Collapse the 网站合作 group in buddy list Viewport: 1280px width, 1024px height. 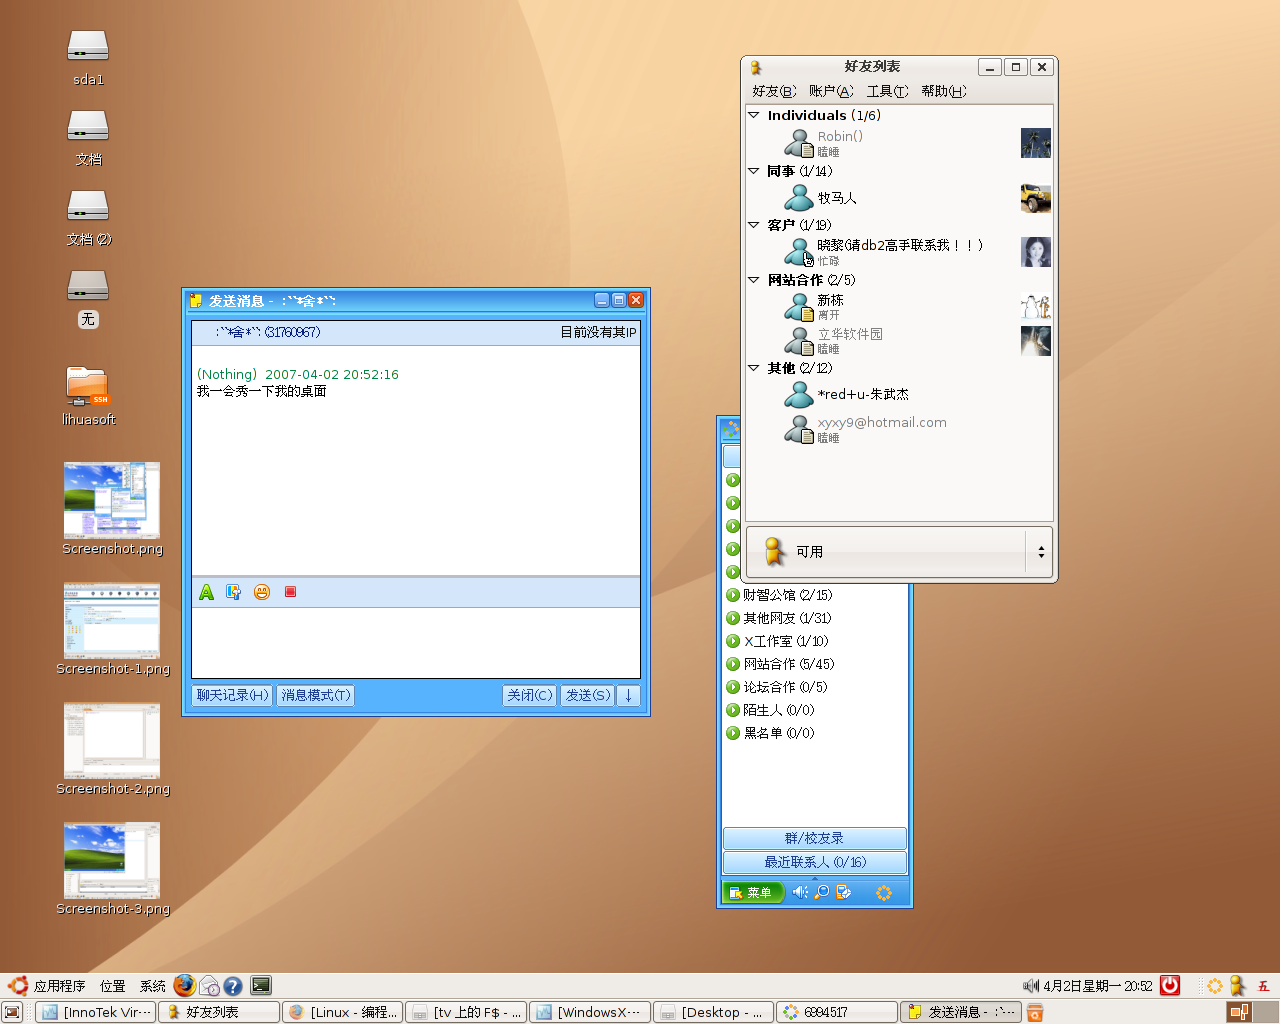click(x=754, y=280)
